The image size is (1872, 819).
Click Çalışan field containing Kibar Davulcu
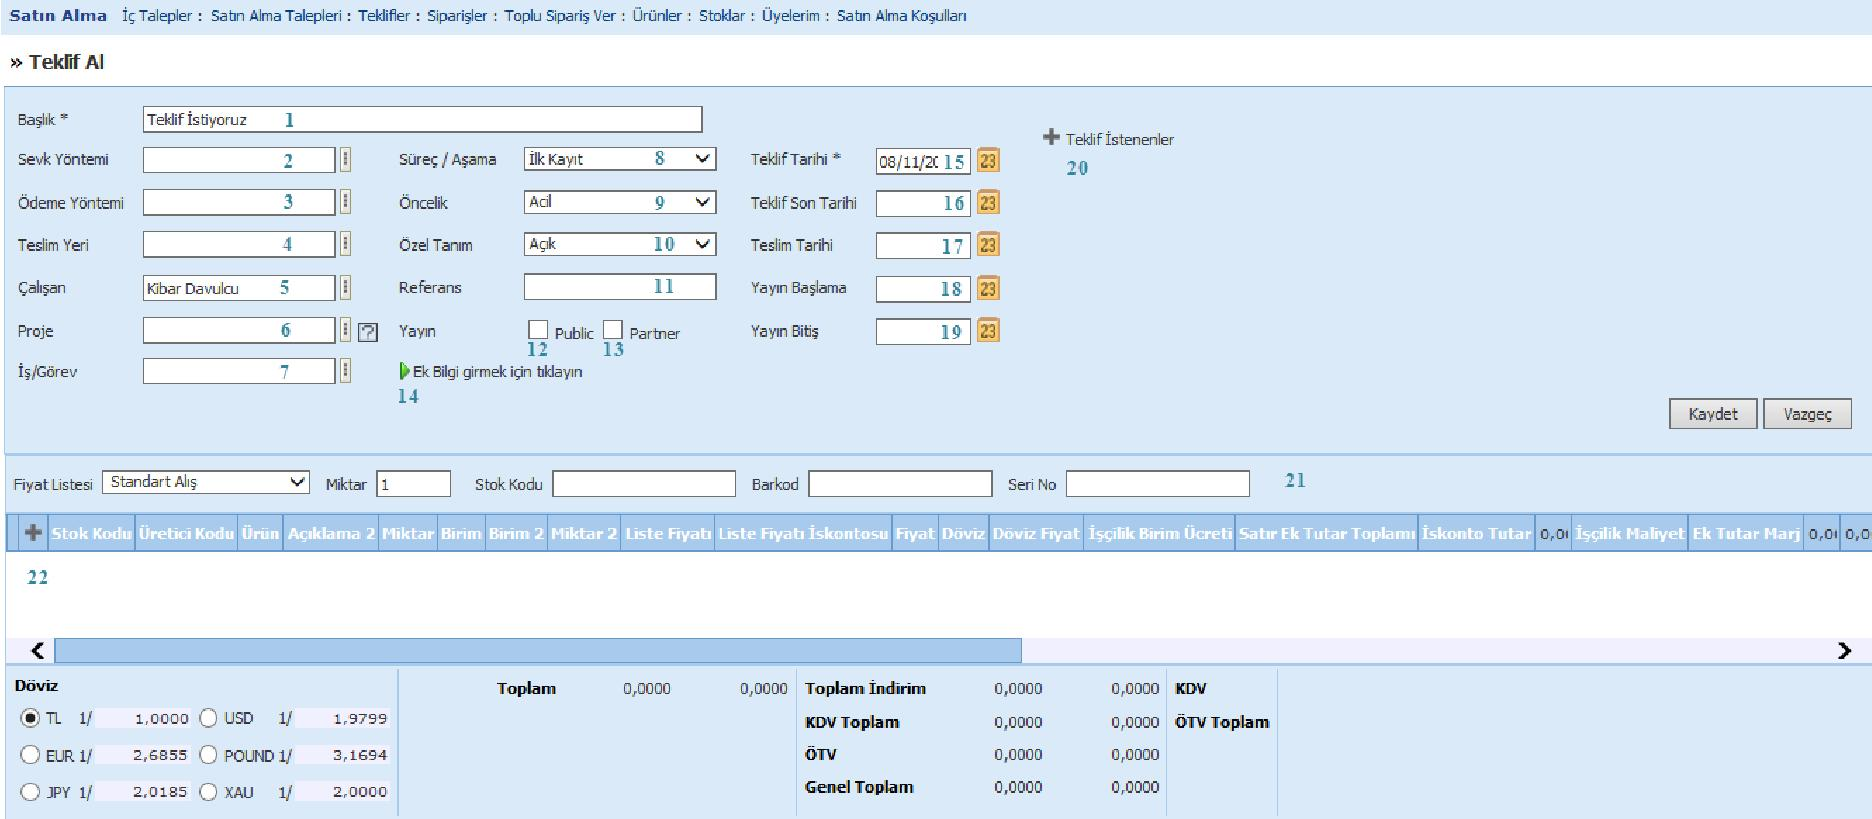point(239,288)
